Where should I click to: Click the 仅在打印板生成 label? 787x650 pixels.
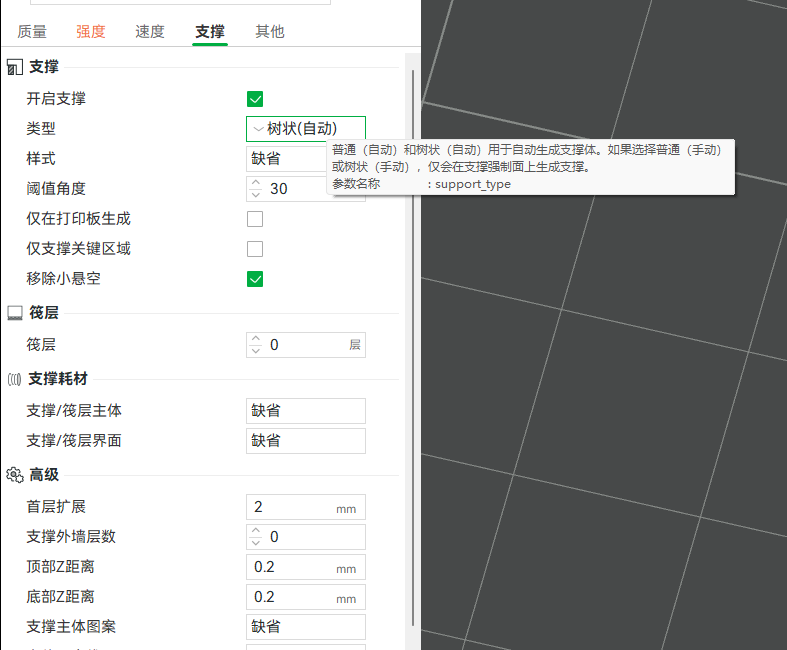(78, 219)
